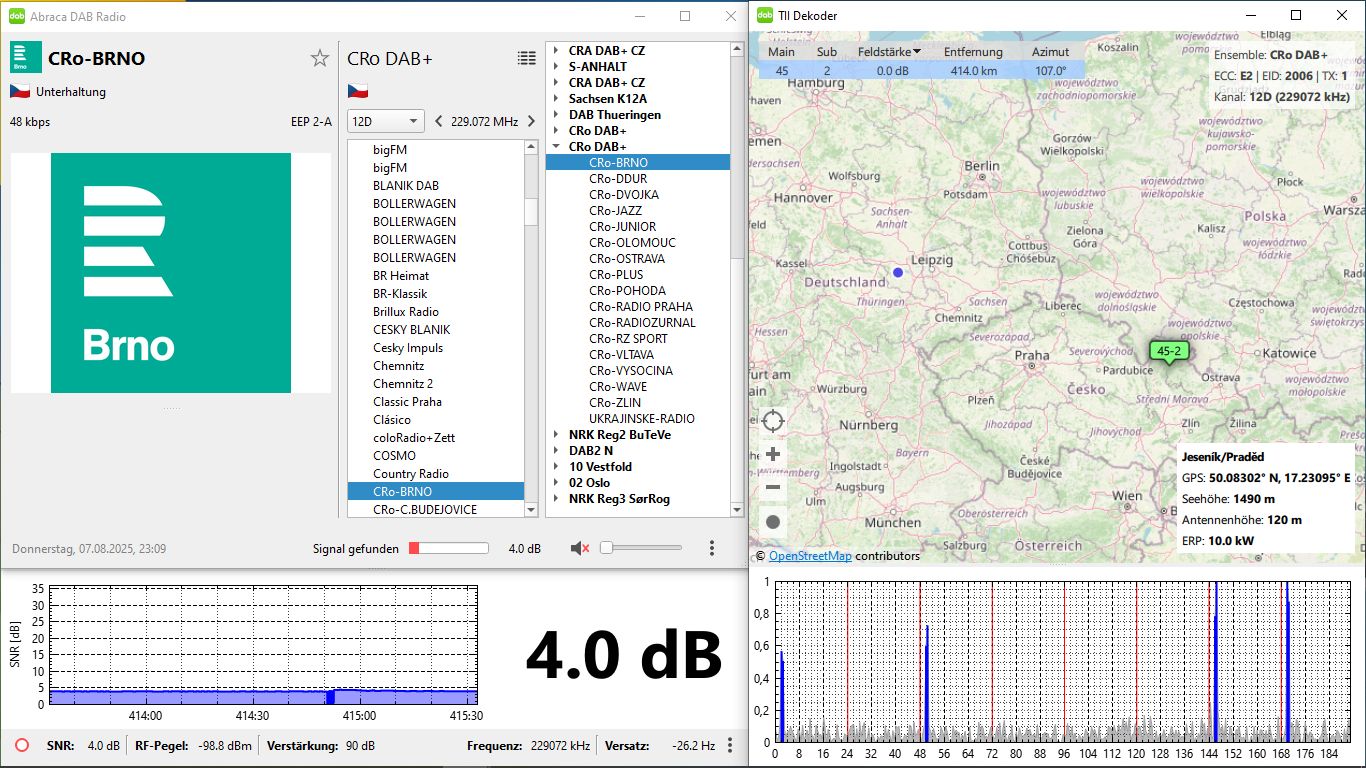This screenshot has height=768, width=1366.
Task: Click the volume slider track
Action: [645, 548]
